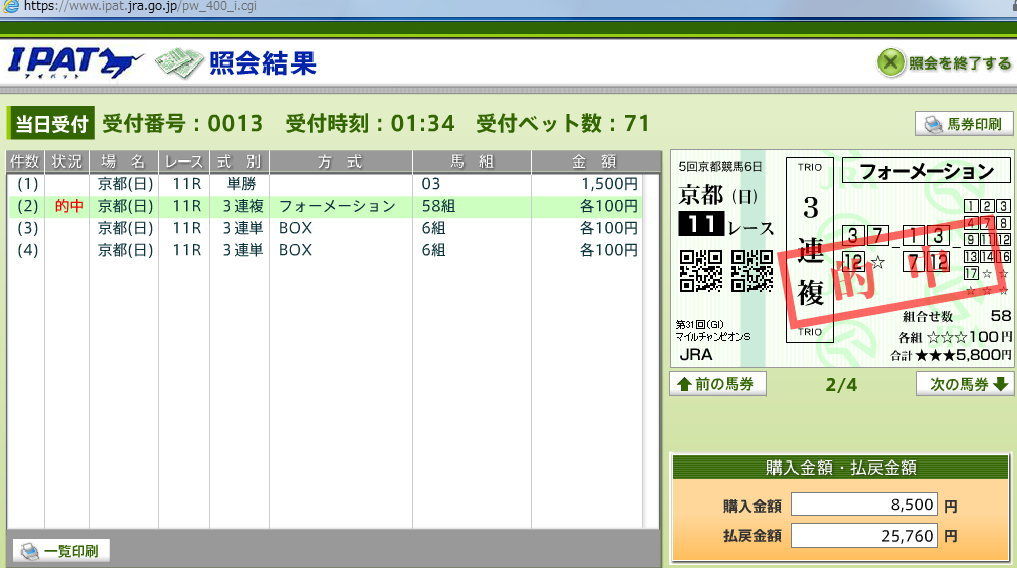Image resolution: width=1017 pixels, height=568 pixels.
Task: Click 照会を終了する to end inquiry
Action: tap(944, 63)
